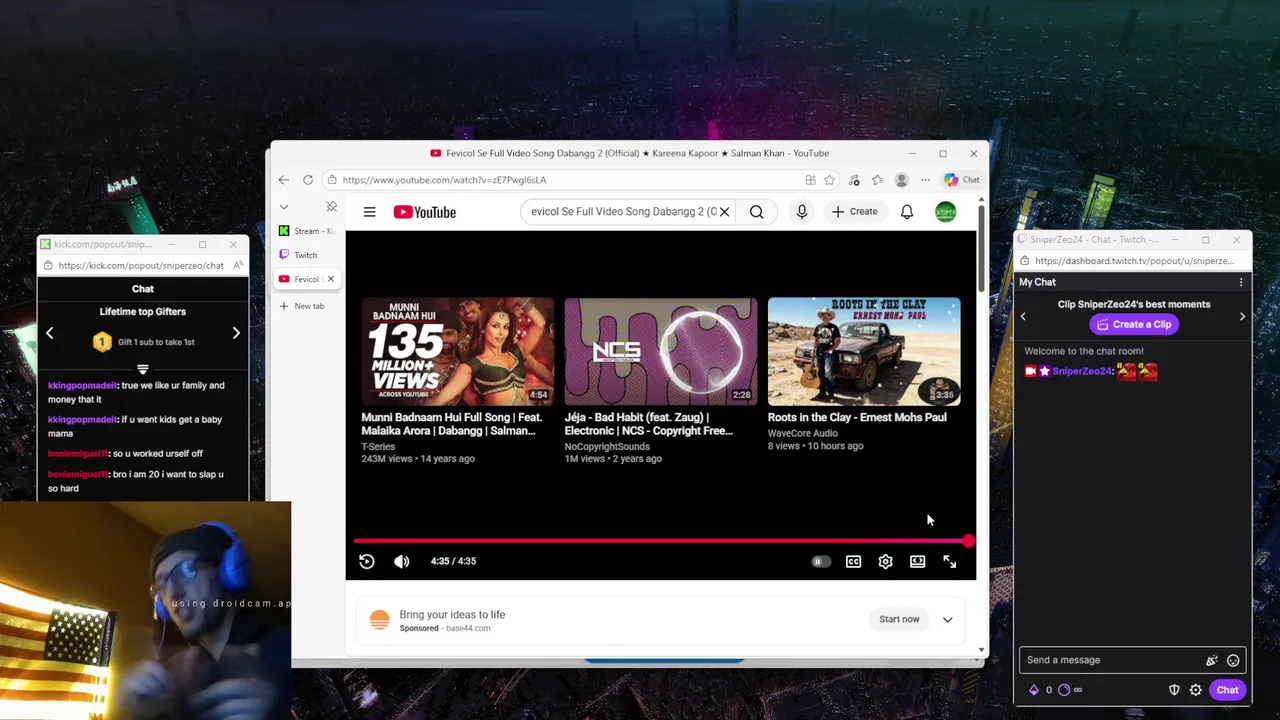Click the YouTube page vertical scrollbar

pyautogui.click(x=981, y=250)
